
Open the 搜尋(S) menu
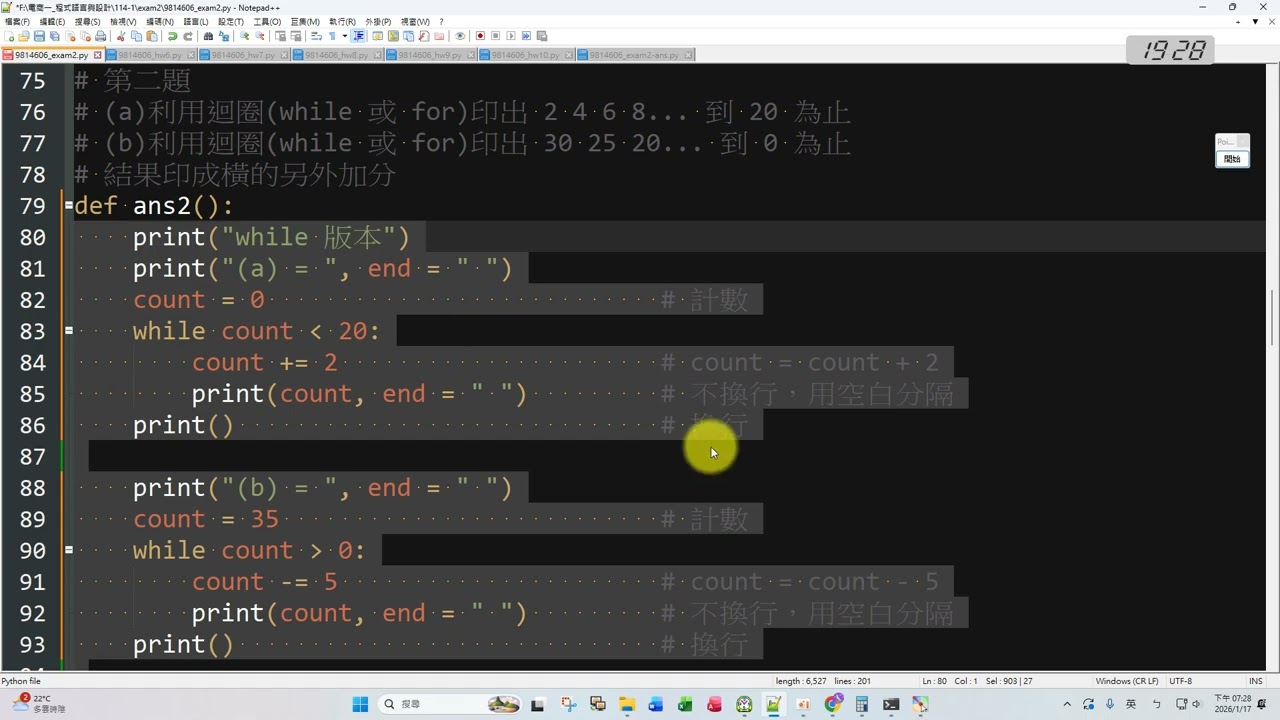[x=88, y=21]
